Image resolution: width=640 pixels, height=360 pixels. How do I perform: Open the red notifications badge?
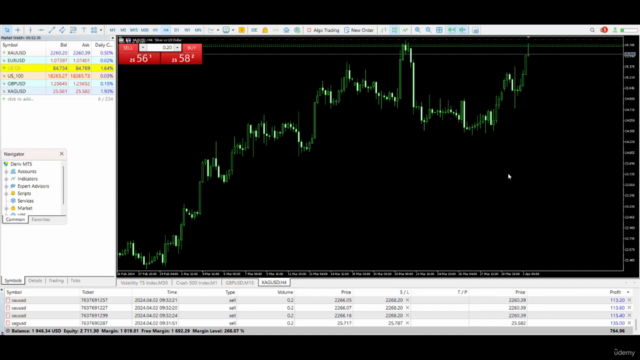[604, 30]
